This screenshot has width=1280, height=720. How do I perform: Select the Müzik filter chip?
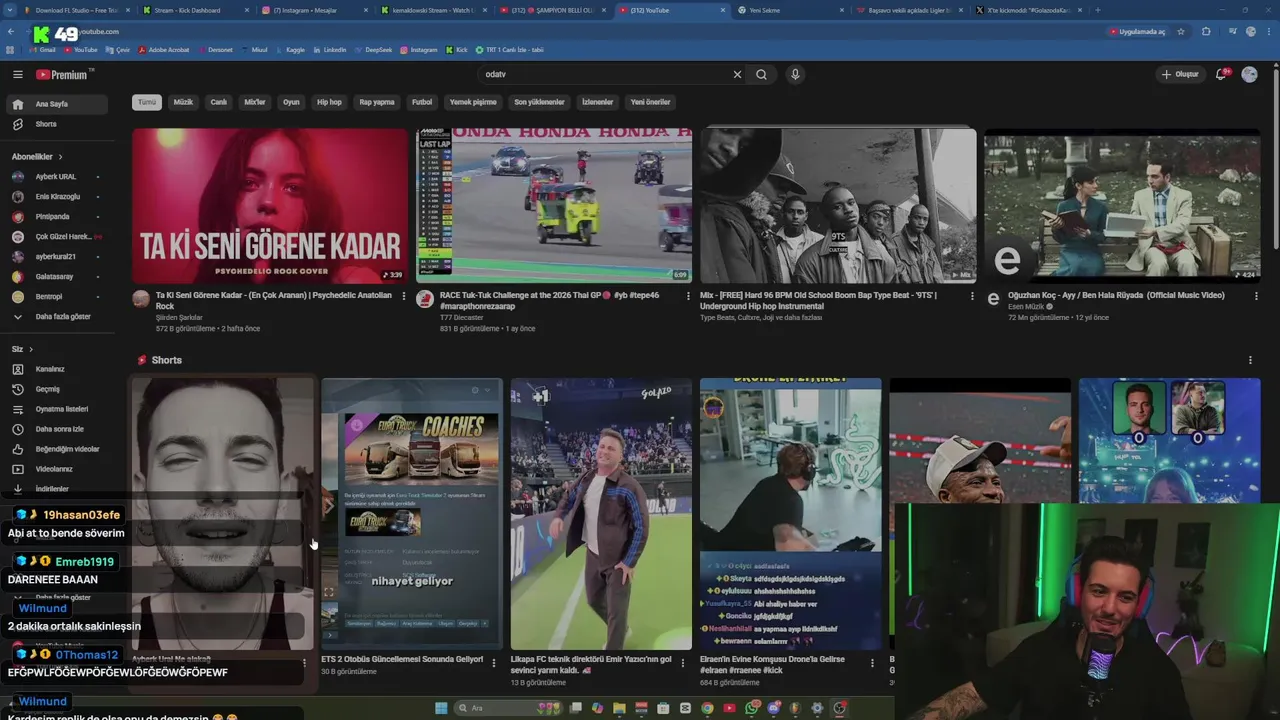(x=183, y=102)
